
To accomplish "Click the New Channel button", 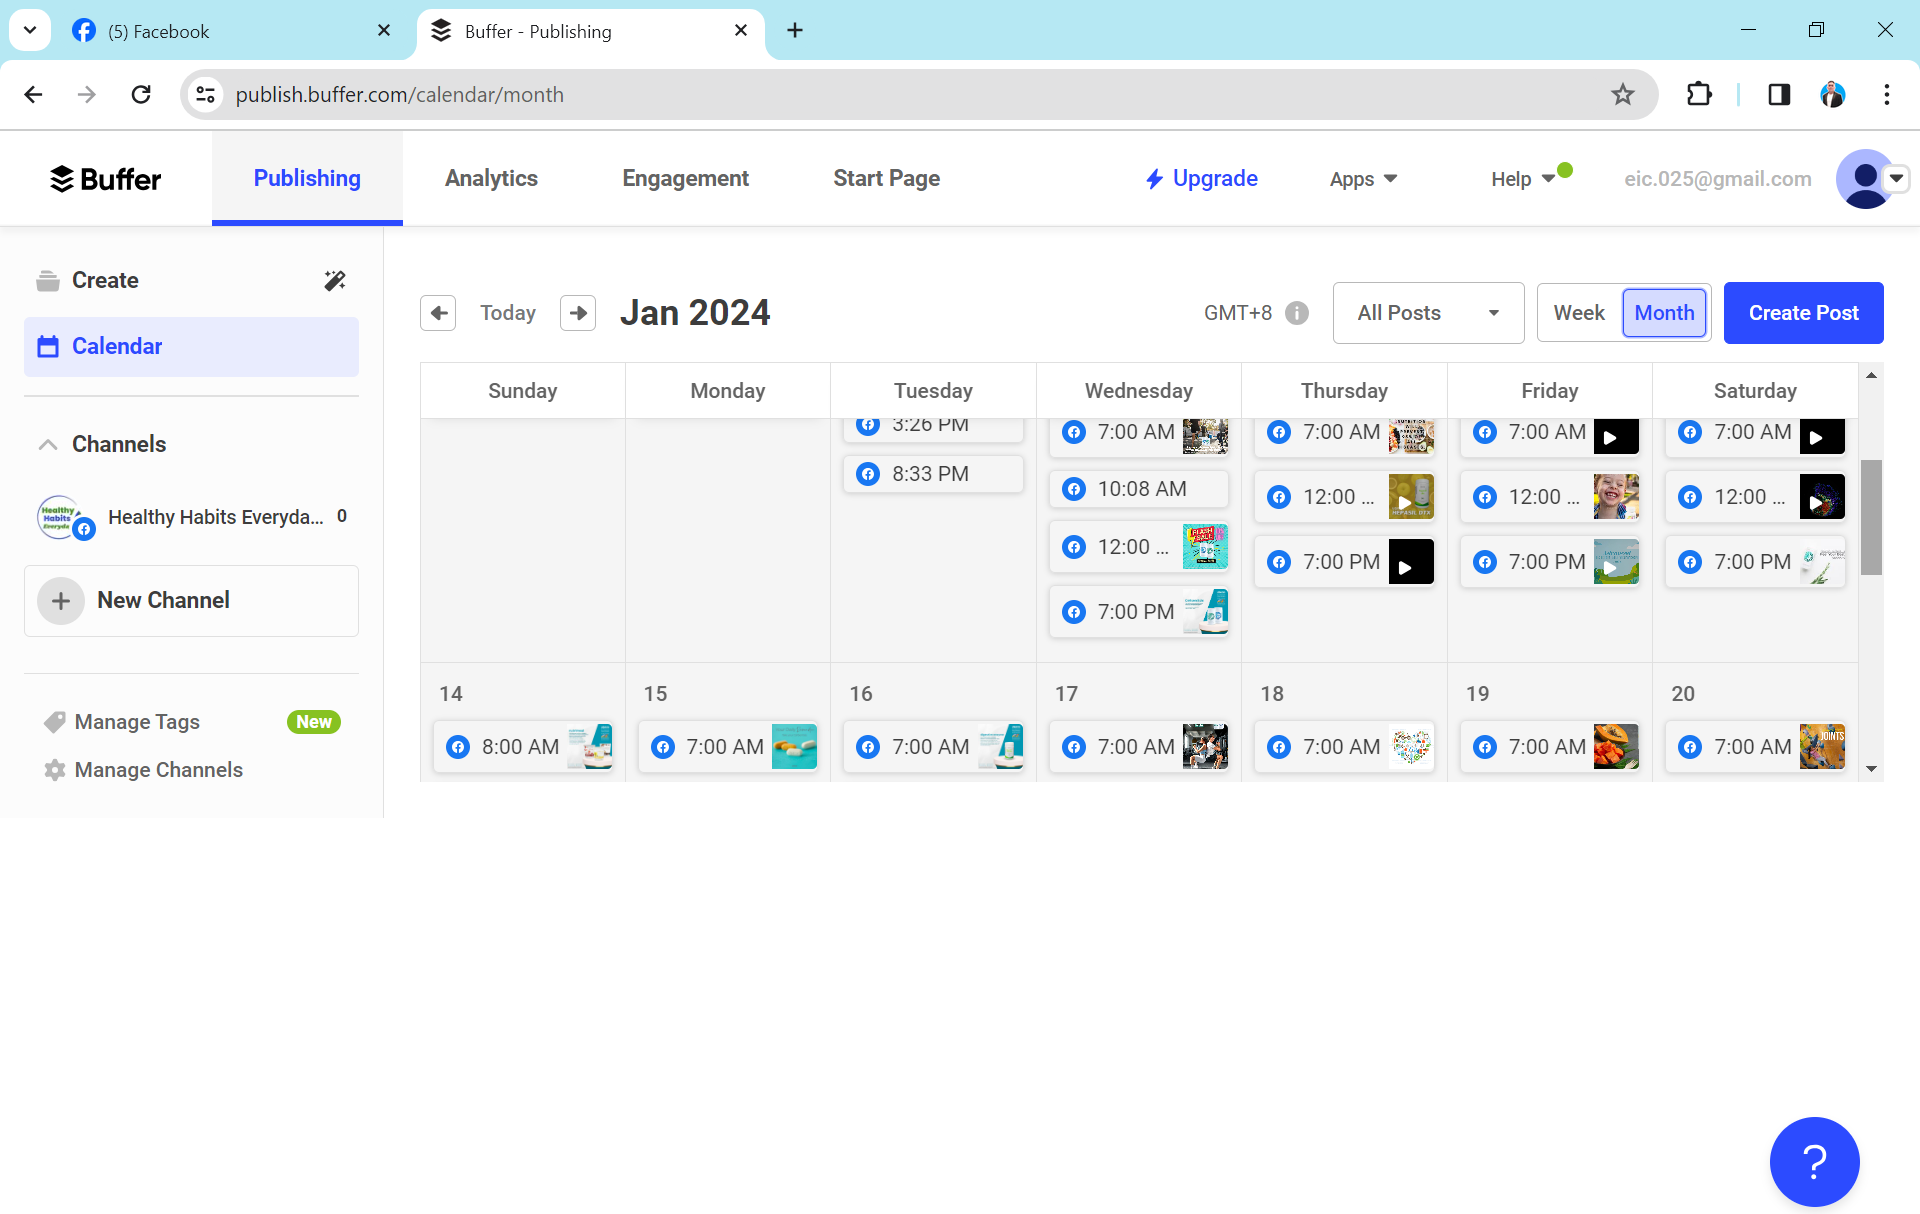I will pos(191,600).
